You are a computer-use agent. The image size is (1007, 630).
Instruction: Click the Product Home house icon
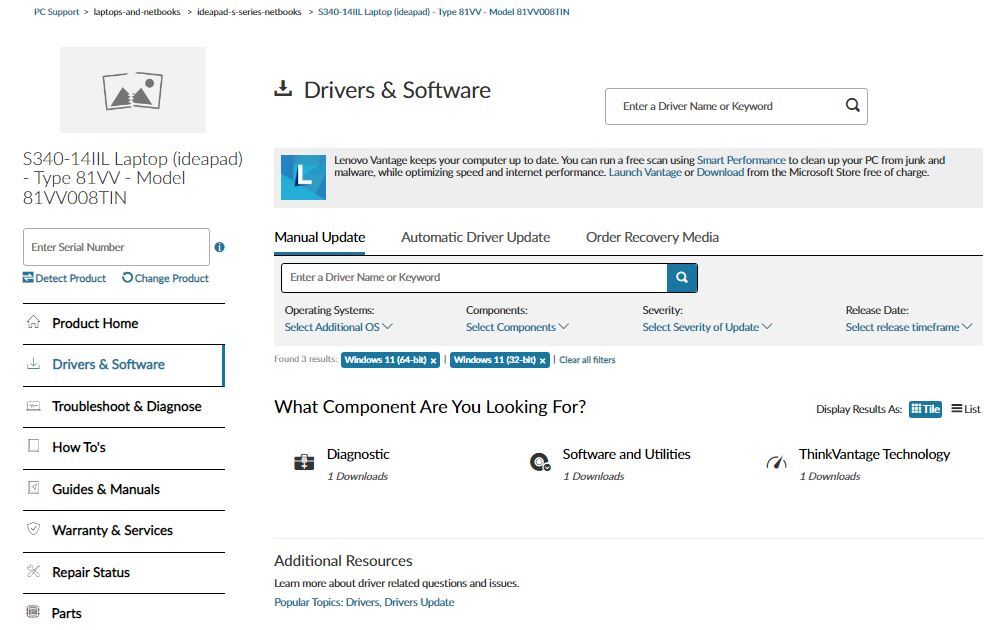(33, 322)
